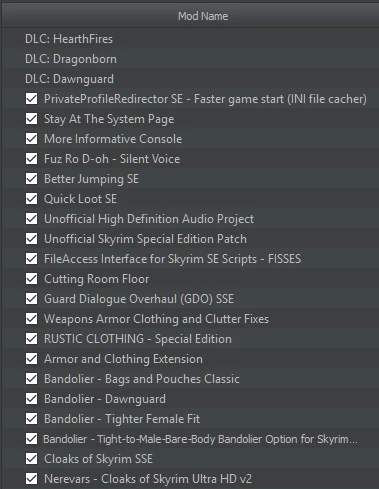The height and width of the screenshot is (489, 379).
Task: Toggle the FISSES FileAccess Interface checkbox
Action: click(x=32, y=259)
